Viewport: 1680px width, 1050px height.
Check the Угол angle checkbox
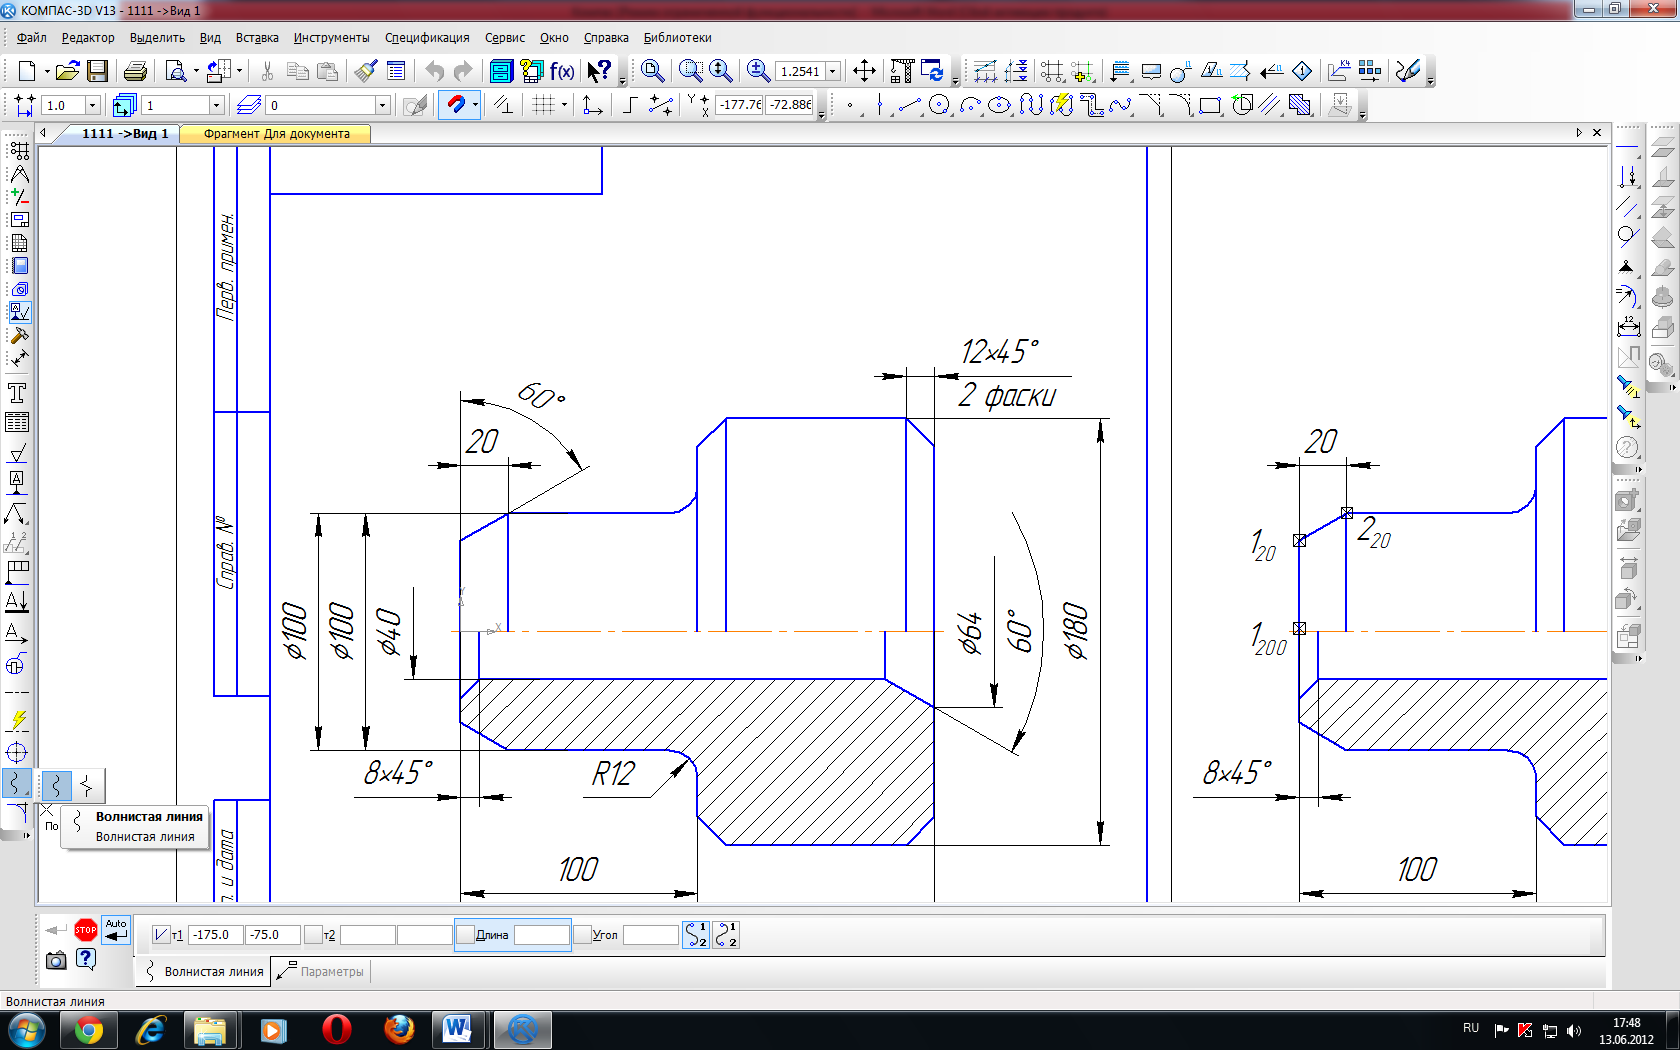pyautogui.click(x=582, y=935)
